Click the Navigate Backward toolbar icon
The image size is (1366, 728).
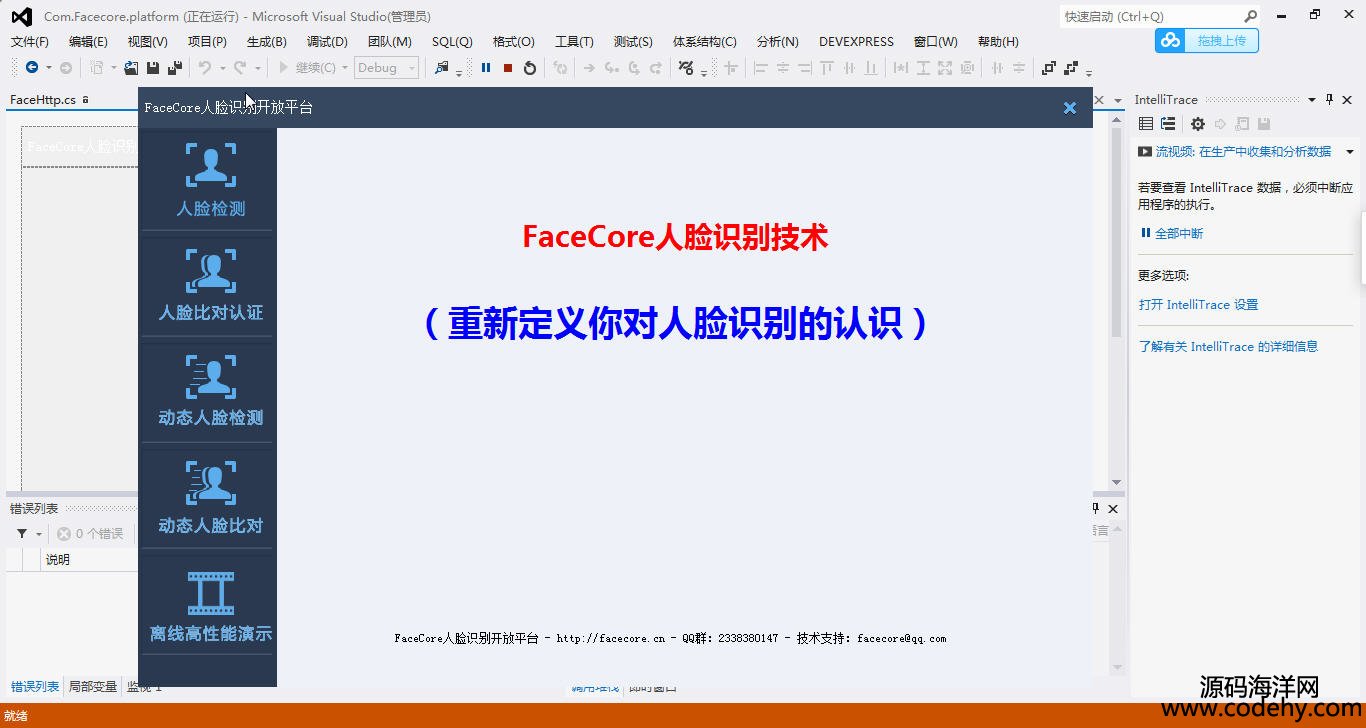[32, 68]
